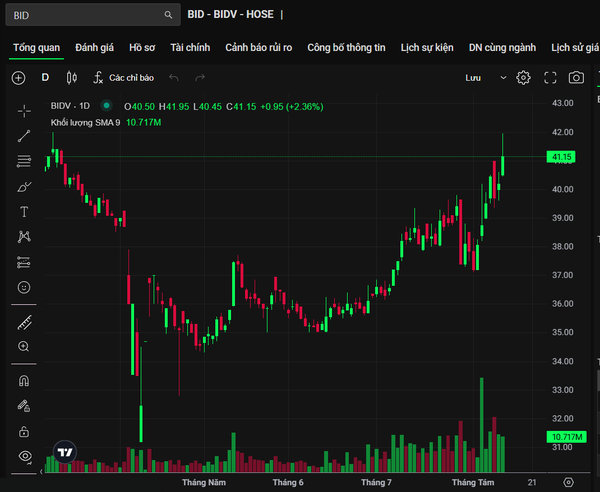Image resolution: width=600 pixels, height=492 pixels.
Task: View the DN cùng ngành tab
Action: (502, 47)
